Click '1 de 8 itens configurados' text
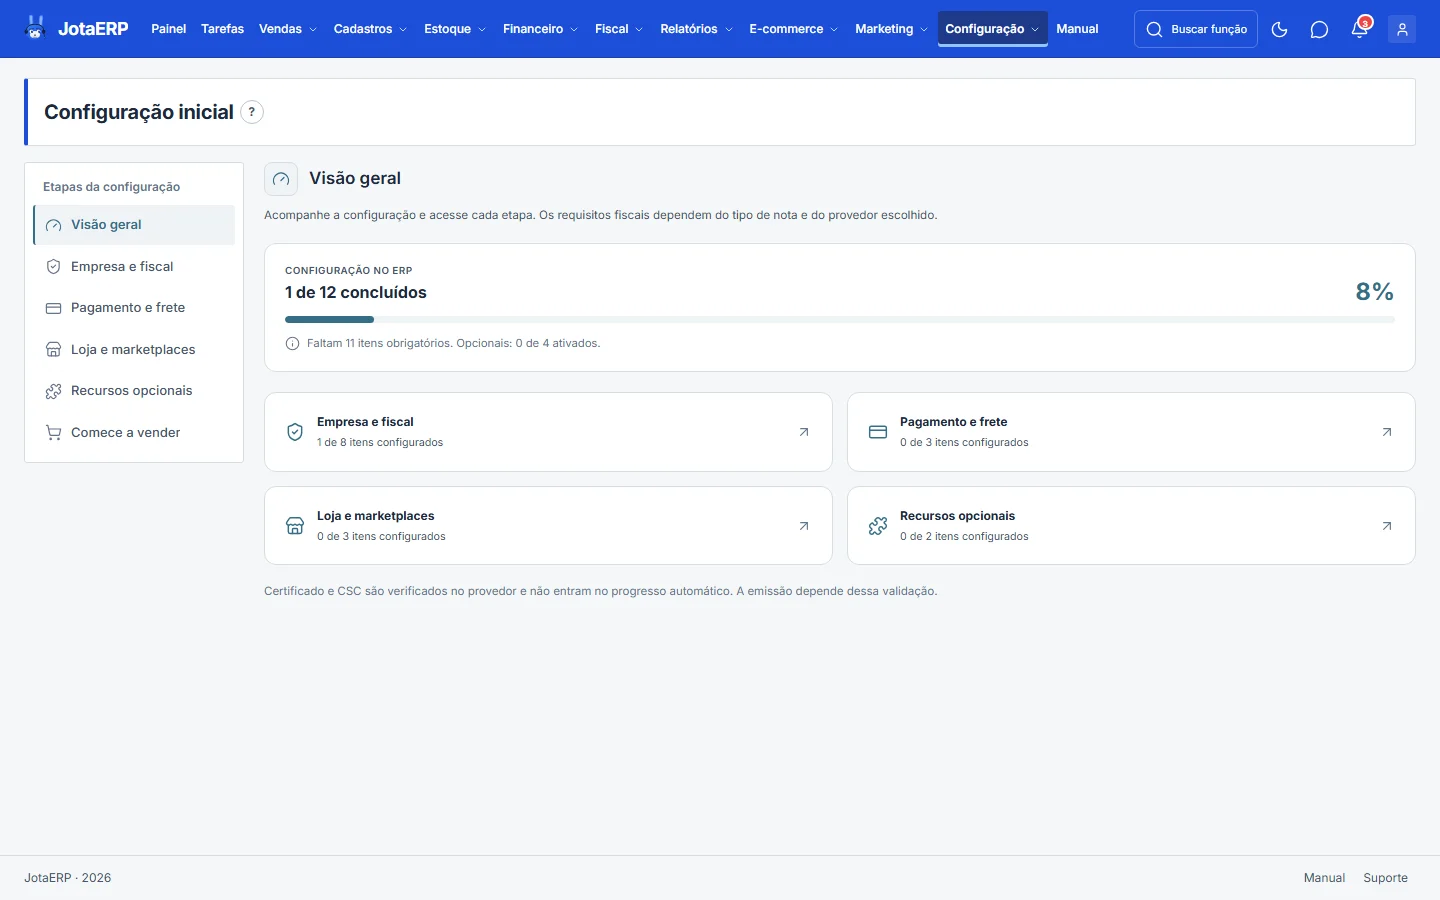 [380, 442]
